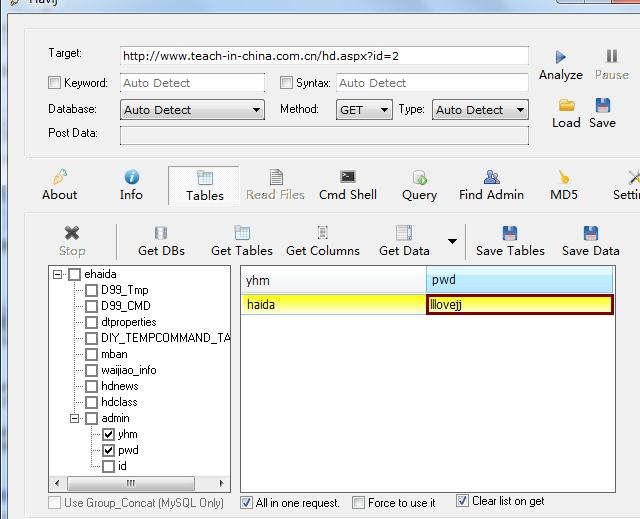Click the Analyze play icon
The image size is (640, 519).
point(561,57)
